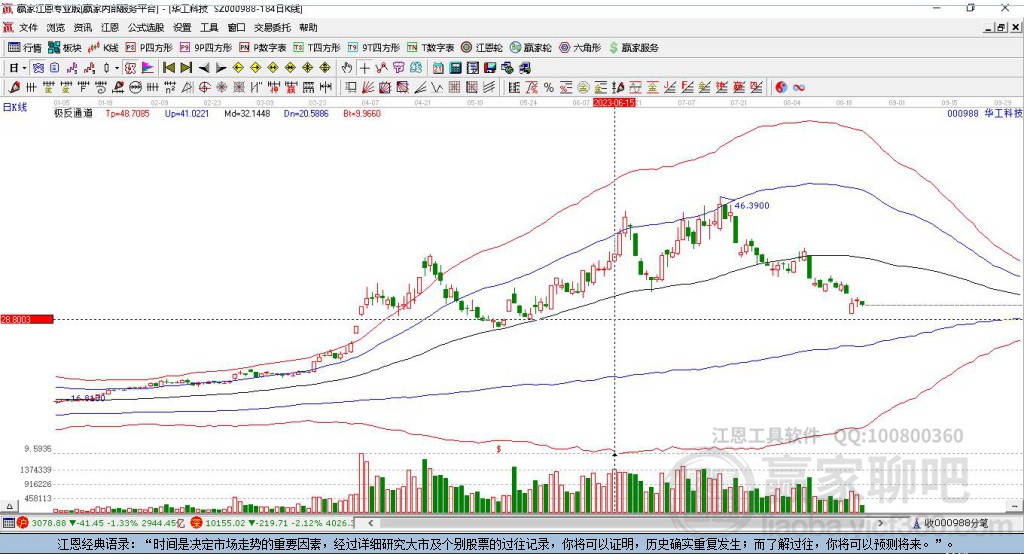The height and width of the screenshot is (554, 1024).
Task: Open the 六角形 hexagon tool
Action: [x=580, y=48]
